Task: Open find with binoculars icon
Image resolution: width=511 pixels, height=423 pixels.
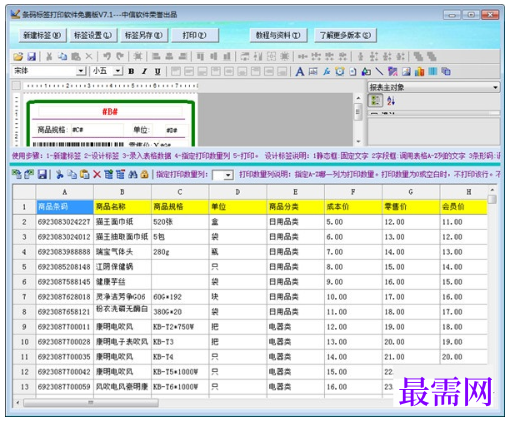Action: [x=133, y=174]
